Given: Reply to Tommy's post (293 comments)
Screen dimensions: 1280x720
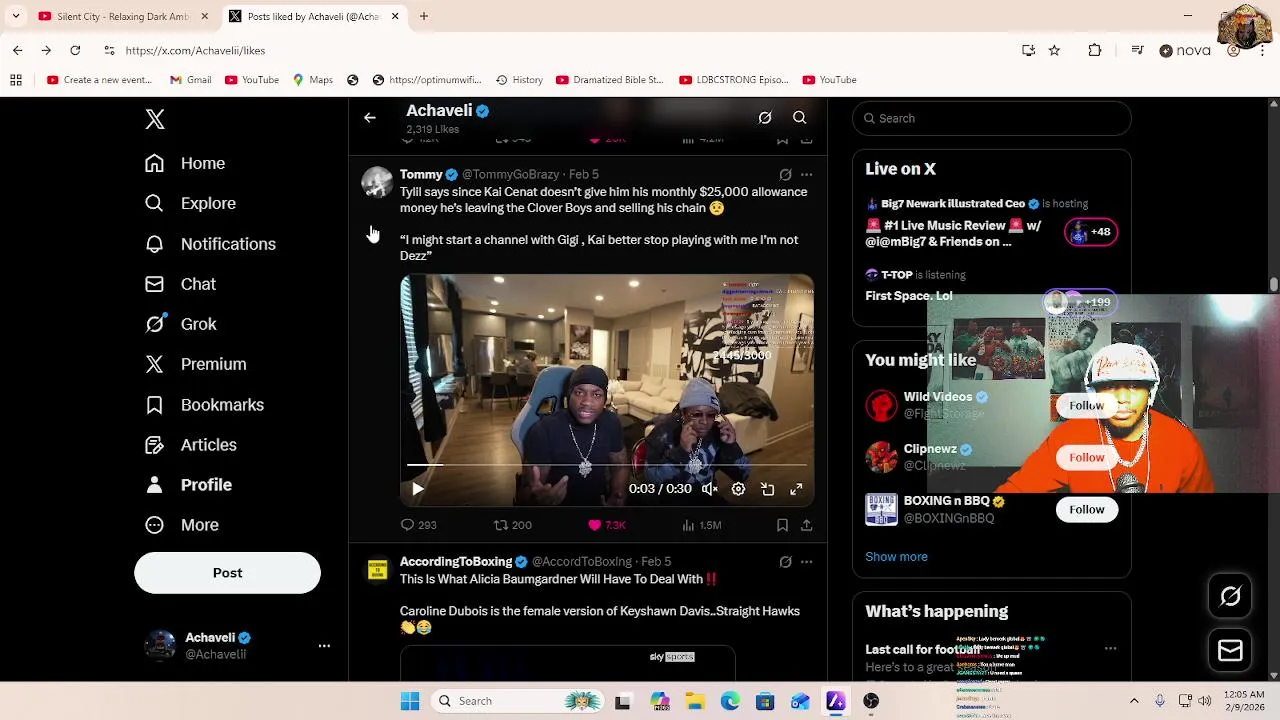Looking at the screenshot, I should (419, 525).
